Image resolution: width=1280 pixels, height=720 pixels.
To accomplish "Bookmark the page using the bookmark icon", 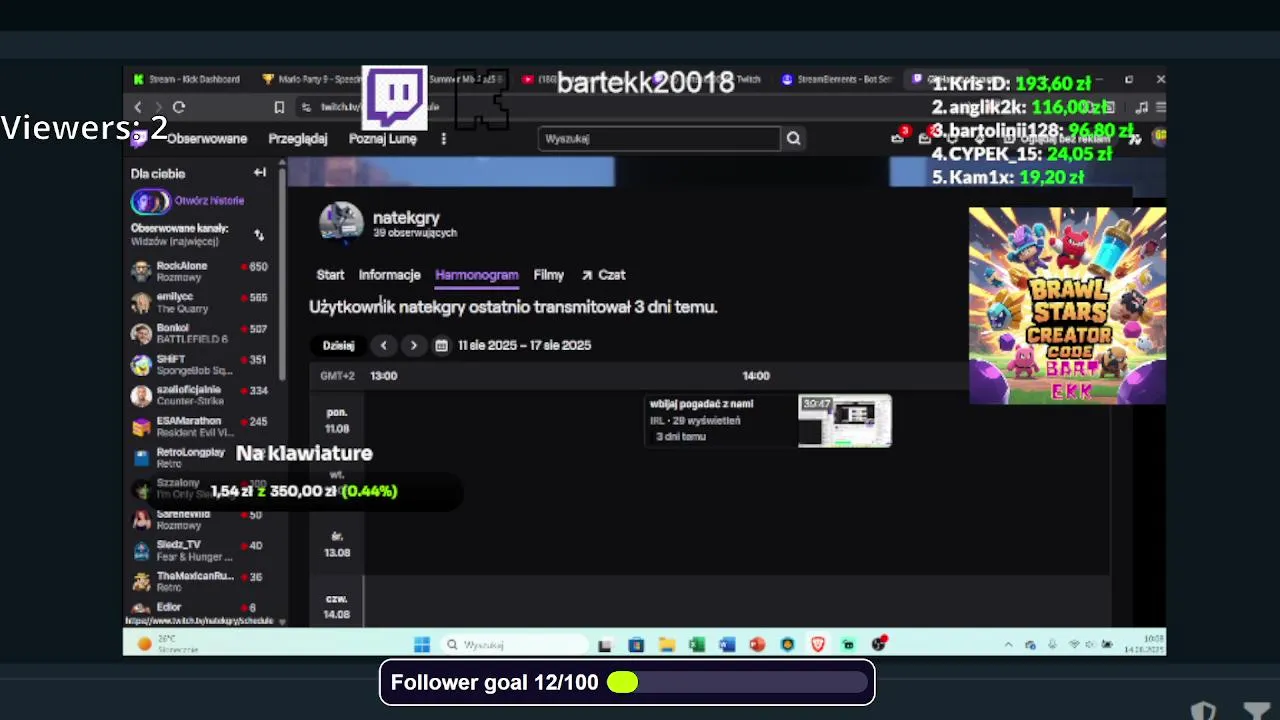I will point(279,107).
